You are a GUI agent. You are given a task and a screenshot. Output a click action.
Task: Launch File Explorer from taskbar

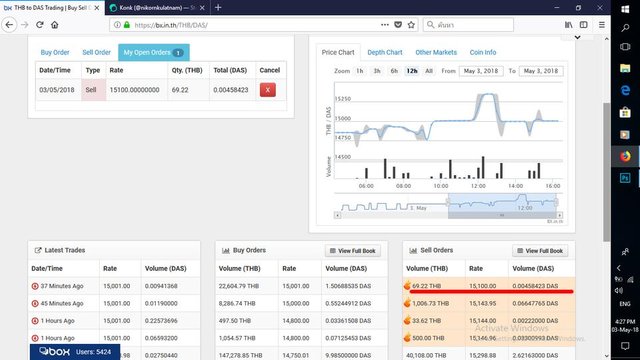tap(625, 68)
